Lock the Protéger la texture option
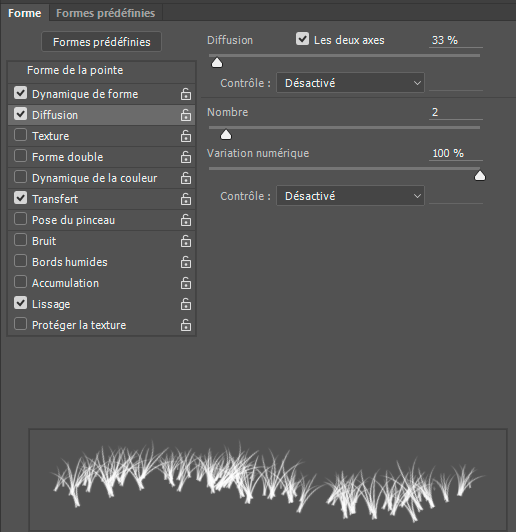This screenshot has width=516, height=532. coord(186,325)
